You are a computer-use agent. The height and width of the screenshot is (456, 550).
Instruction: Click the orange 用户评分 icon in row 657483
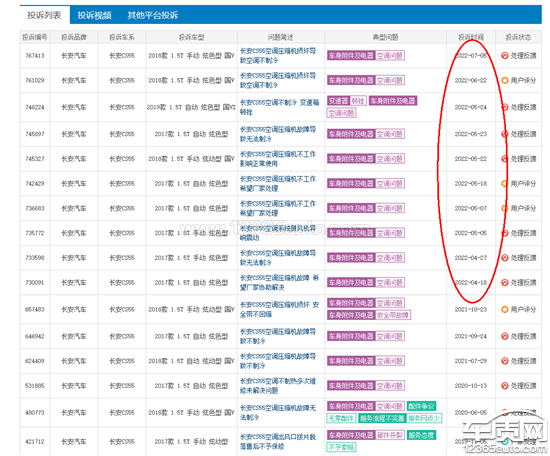click(x=504, y=309)
